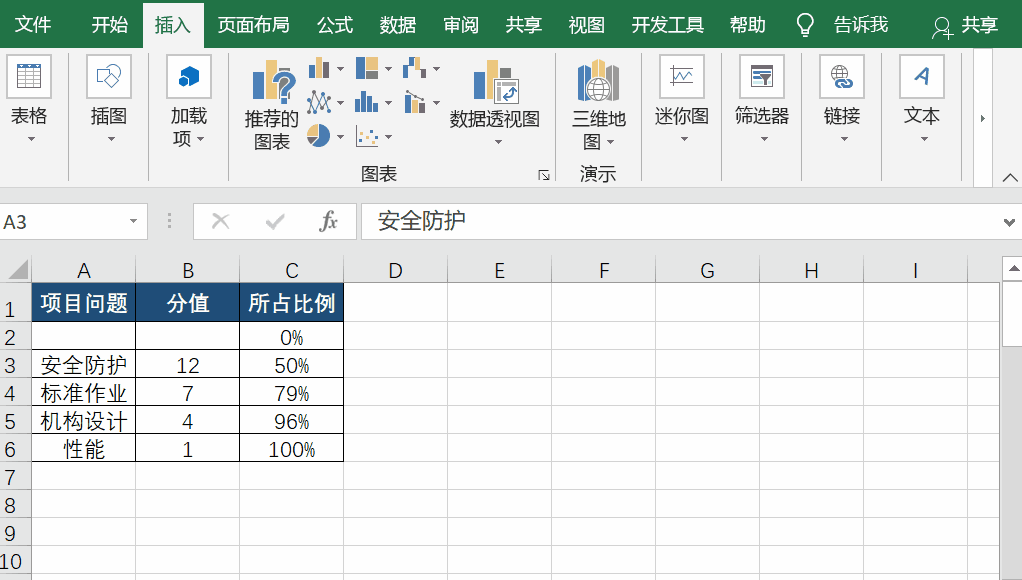Insert waterfall chart icon
The image size is (1022, 580).
click(415, 68)
